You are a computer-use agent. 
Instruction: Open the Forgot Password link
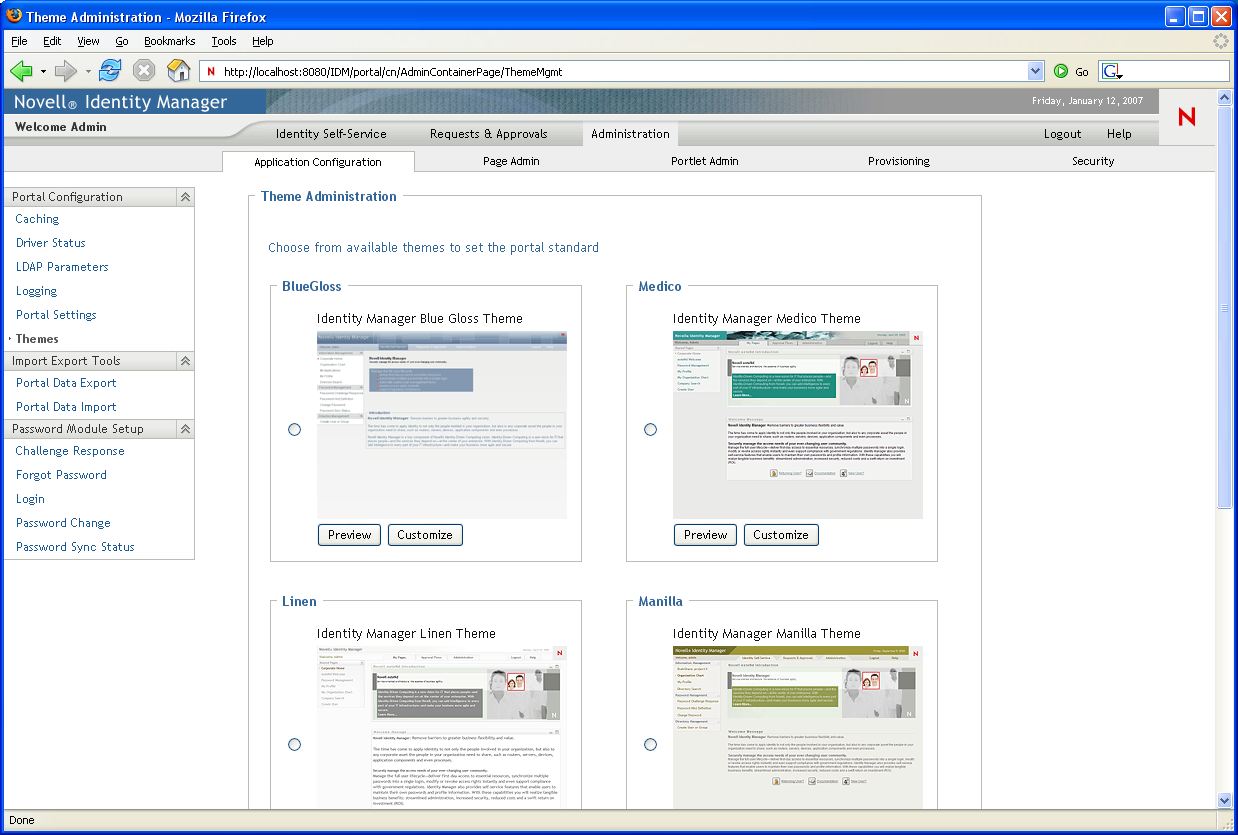coord(61,475)
